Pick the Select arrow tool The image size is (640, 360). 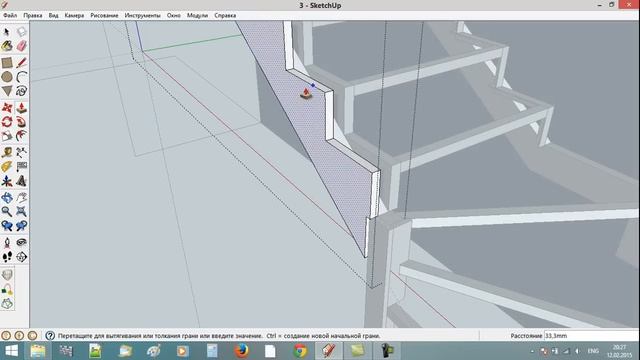pos(7,32)
